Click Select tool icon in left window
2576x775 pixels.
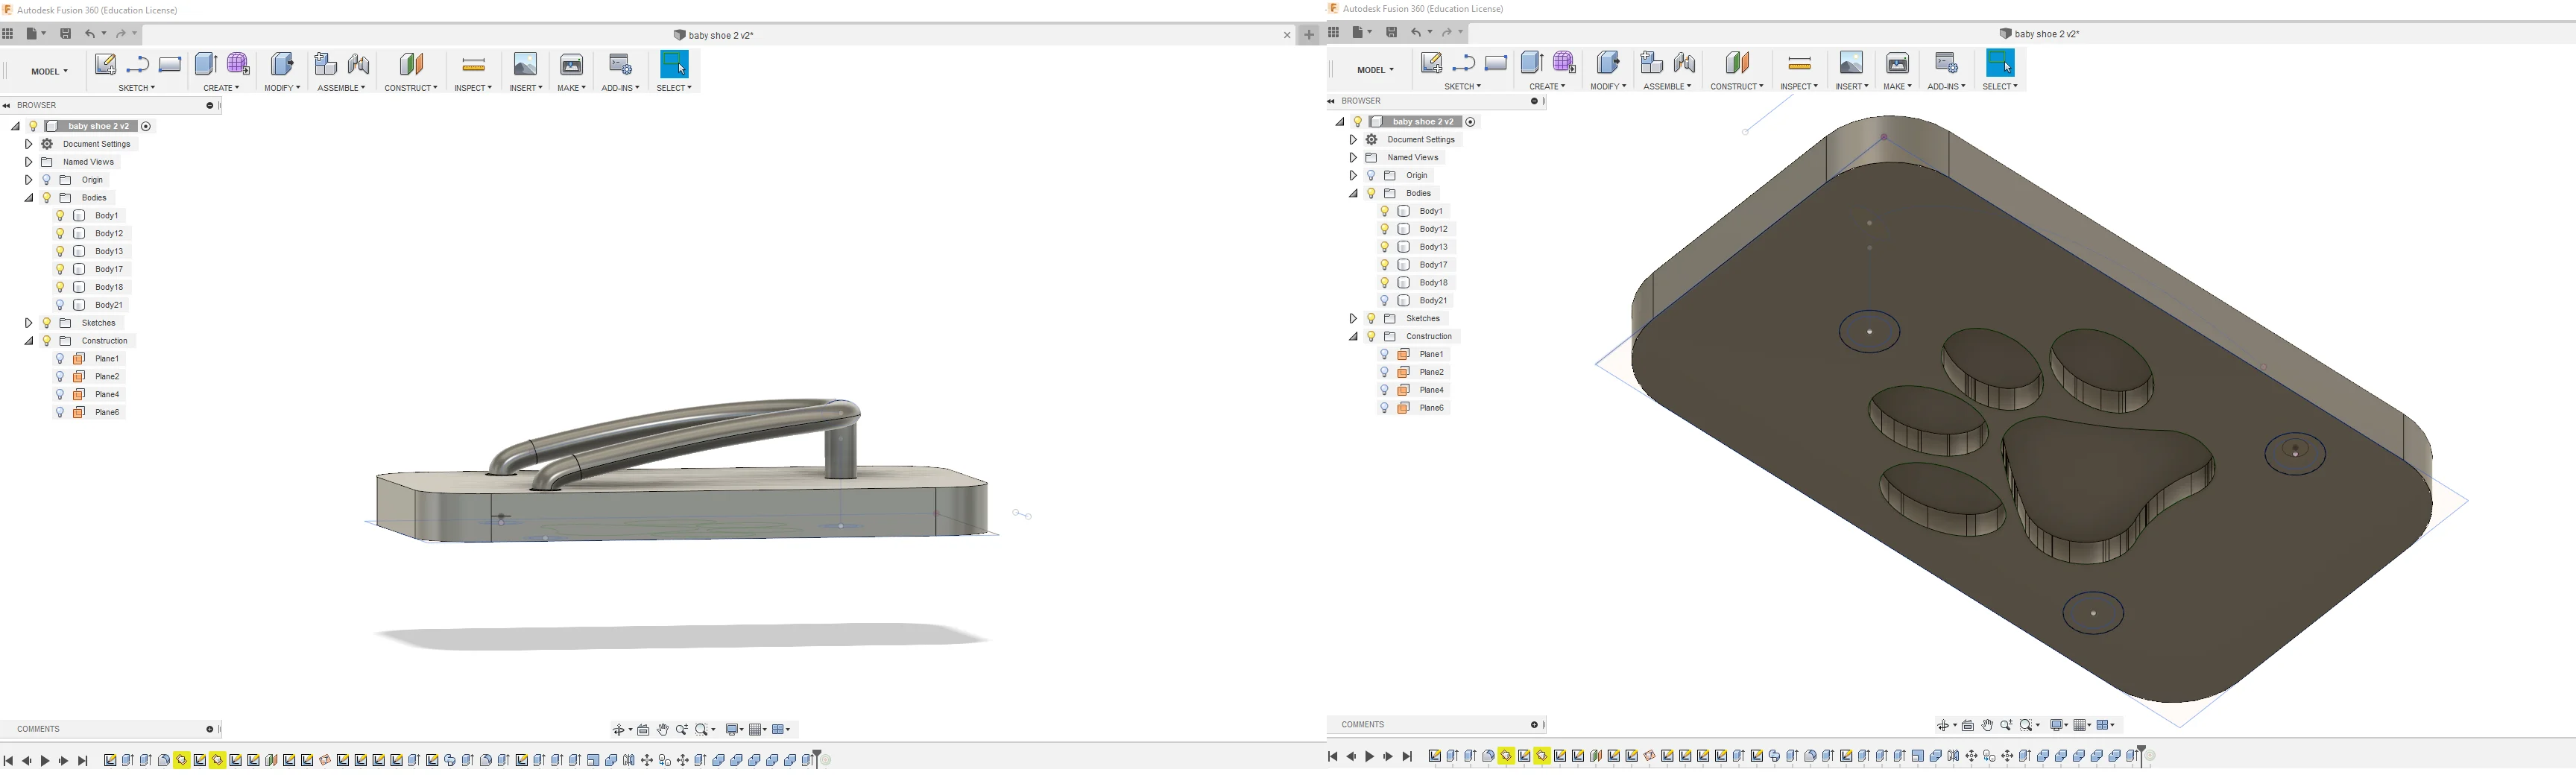(674, 65)
